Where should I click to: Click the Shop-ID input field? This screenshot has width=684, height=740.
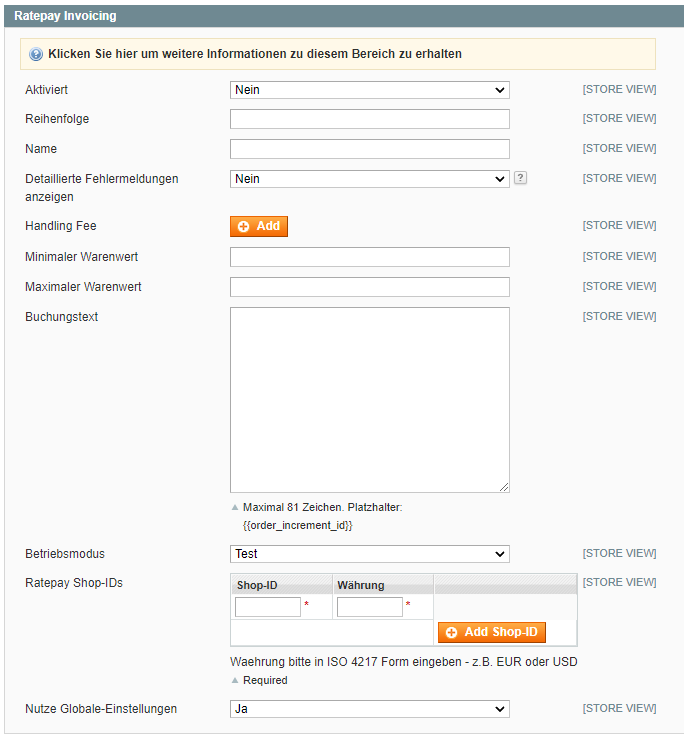tap(268, 607)
